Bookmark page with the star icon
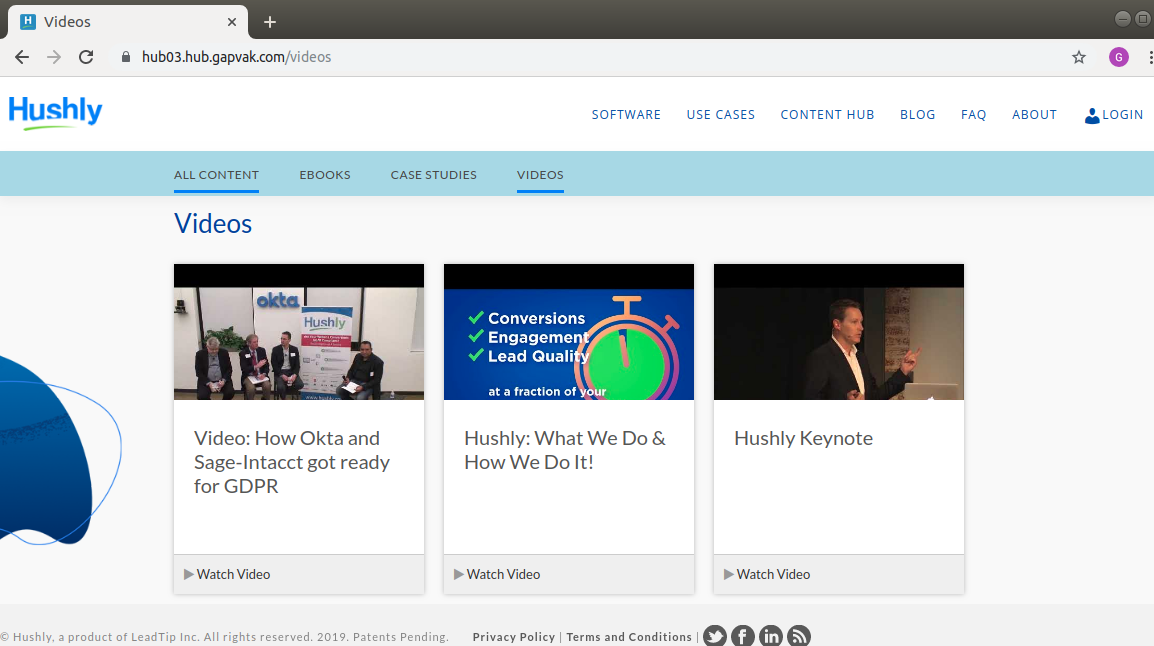Image resolution: width=1154 pixels, height=646 pixels. click(1079, 57)
